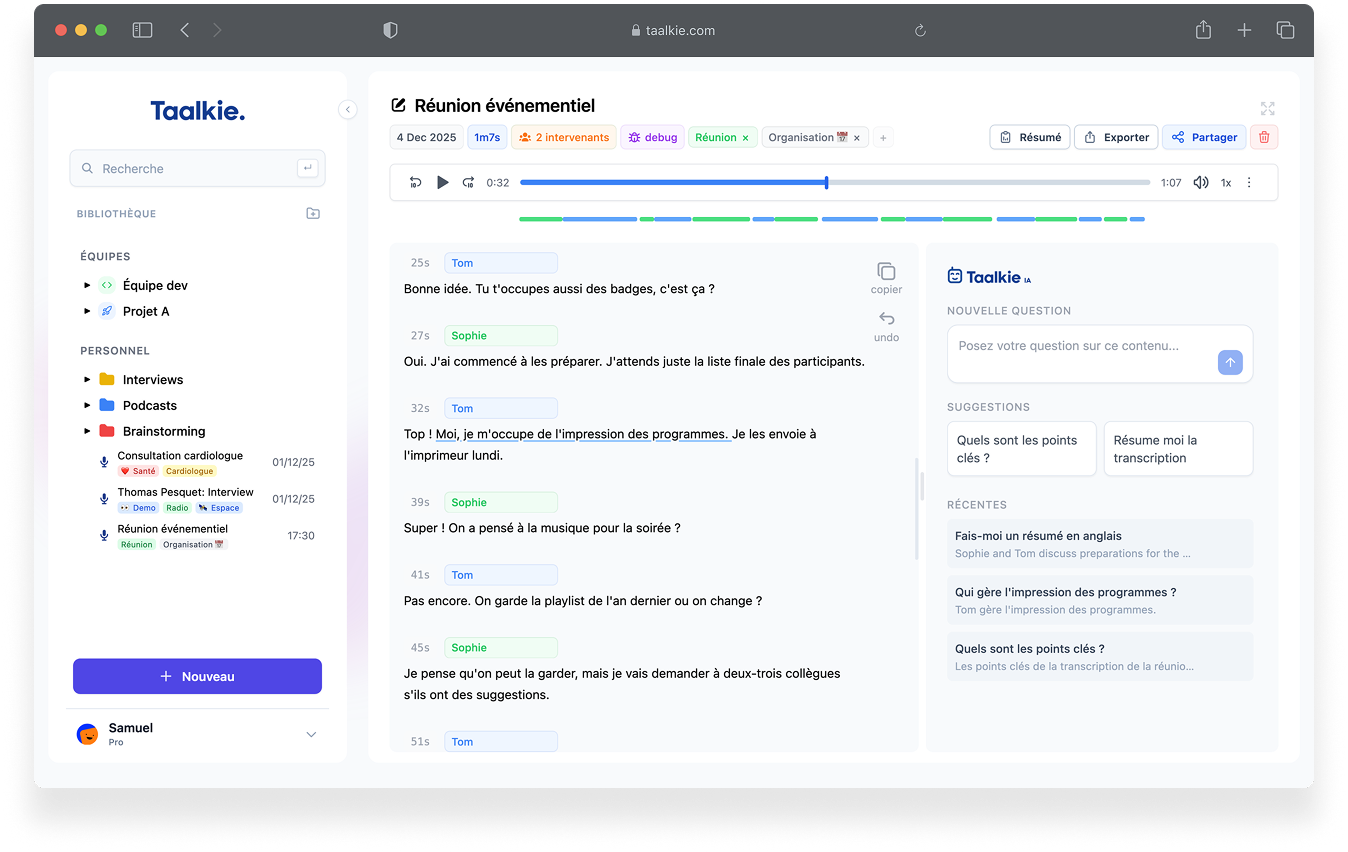Screen dimensions: 1348x852
Task: Rewind audio ten seconds
Action: pos(416,183)
